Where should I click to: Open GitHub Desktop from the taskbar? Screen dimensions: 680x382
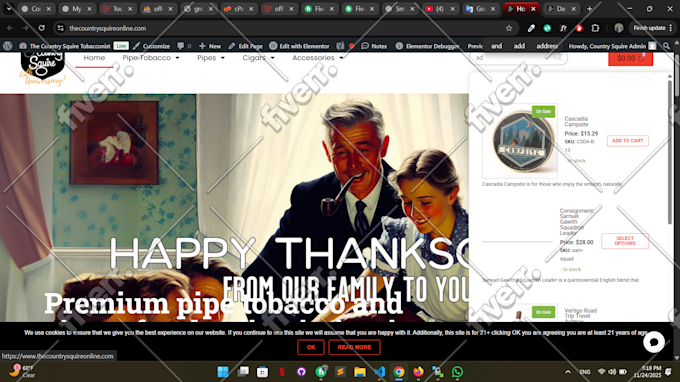pos(301,372)
